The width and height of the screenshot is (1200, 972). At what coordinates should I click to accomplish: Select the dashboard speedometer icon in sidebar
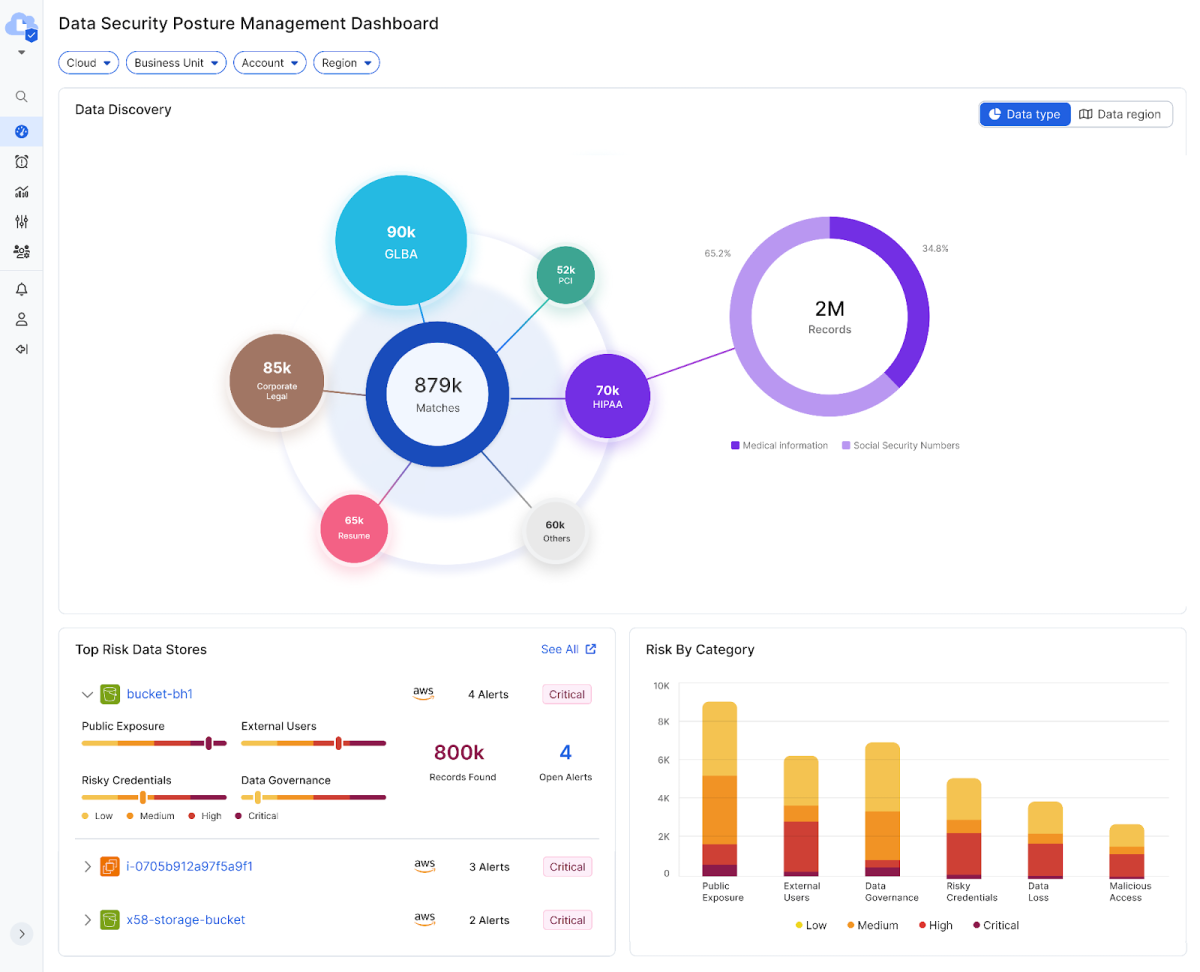click(x=21, y=131)
